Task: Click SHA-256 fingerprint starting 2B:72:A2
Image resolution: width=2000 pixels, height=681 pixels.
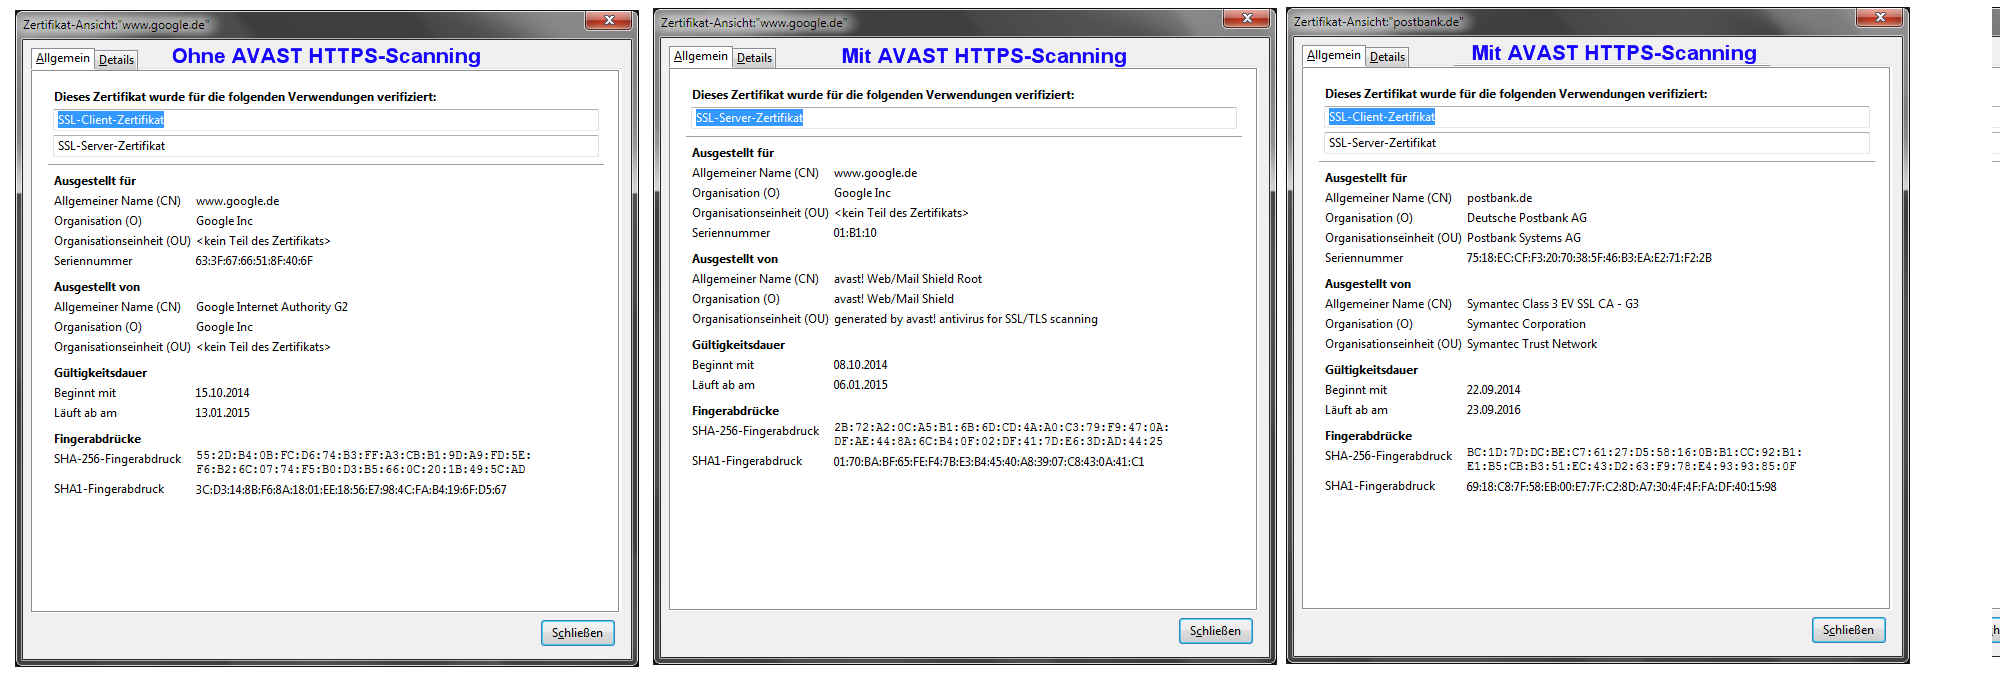Action: click(x=1001, y=434)
